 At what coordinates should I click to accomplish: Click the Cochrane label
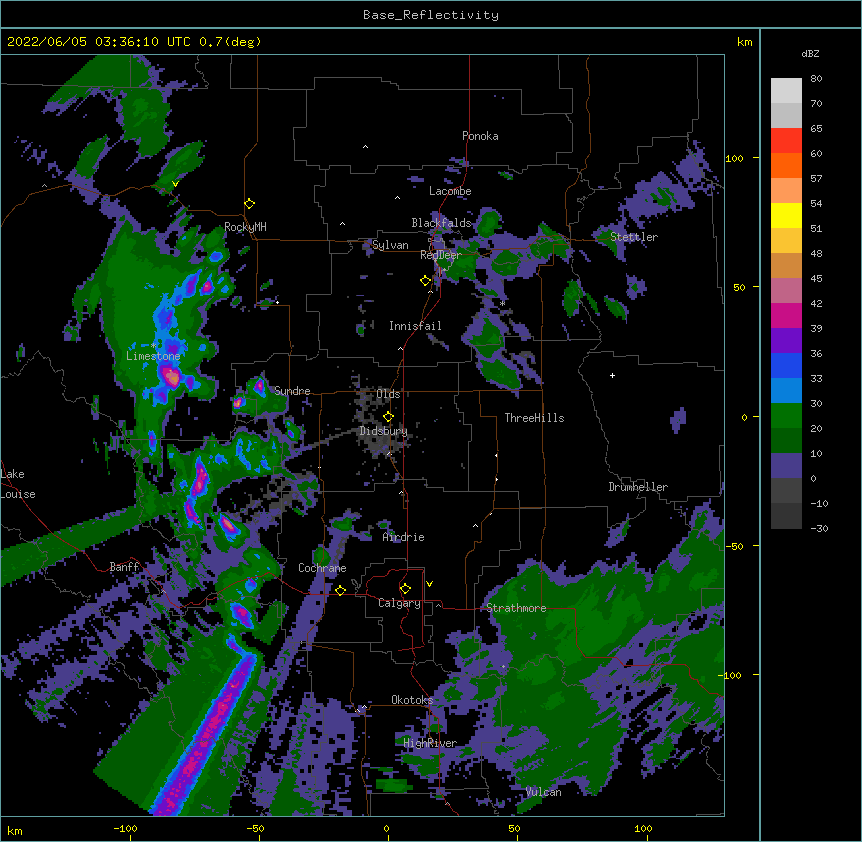pyautogui.click(x=322, y=568)
